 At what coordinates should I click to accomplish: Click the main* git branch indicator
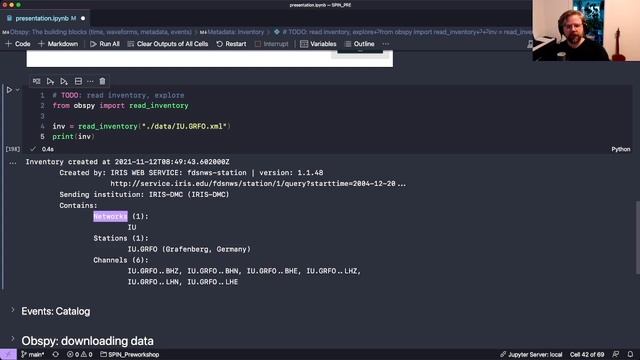(33, 354)
